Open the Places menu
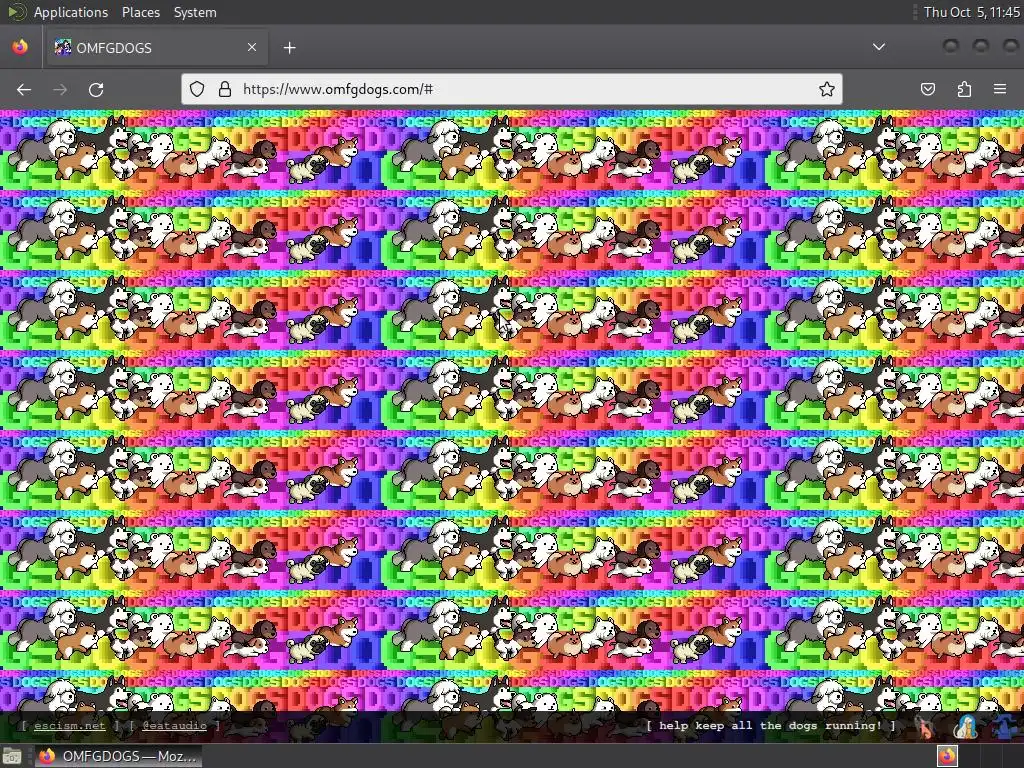Image resolution: width=1024 pixels, height=768 pixels. pos(140,12)
